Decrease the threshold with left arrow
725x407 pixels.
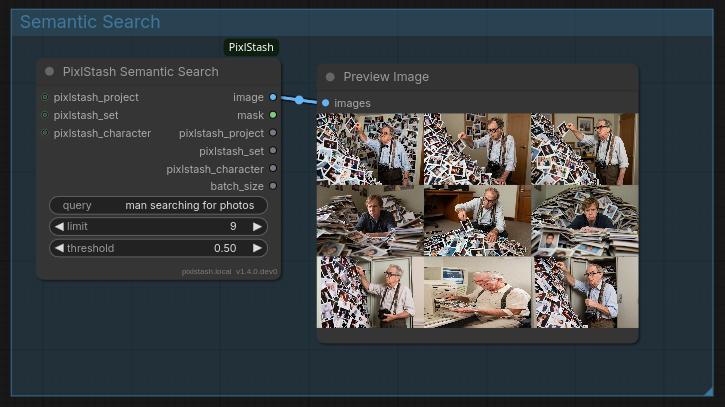coord(59,248)
